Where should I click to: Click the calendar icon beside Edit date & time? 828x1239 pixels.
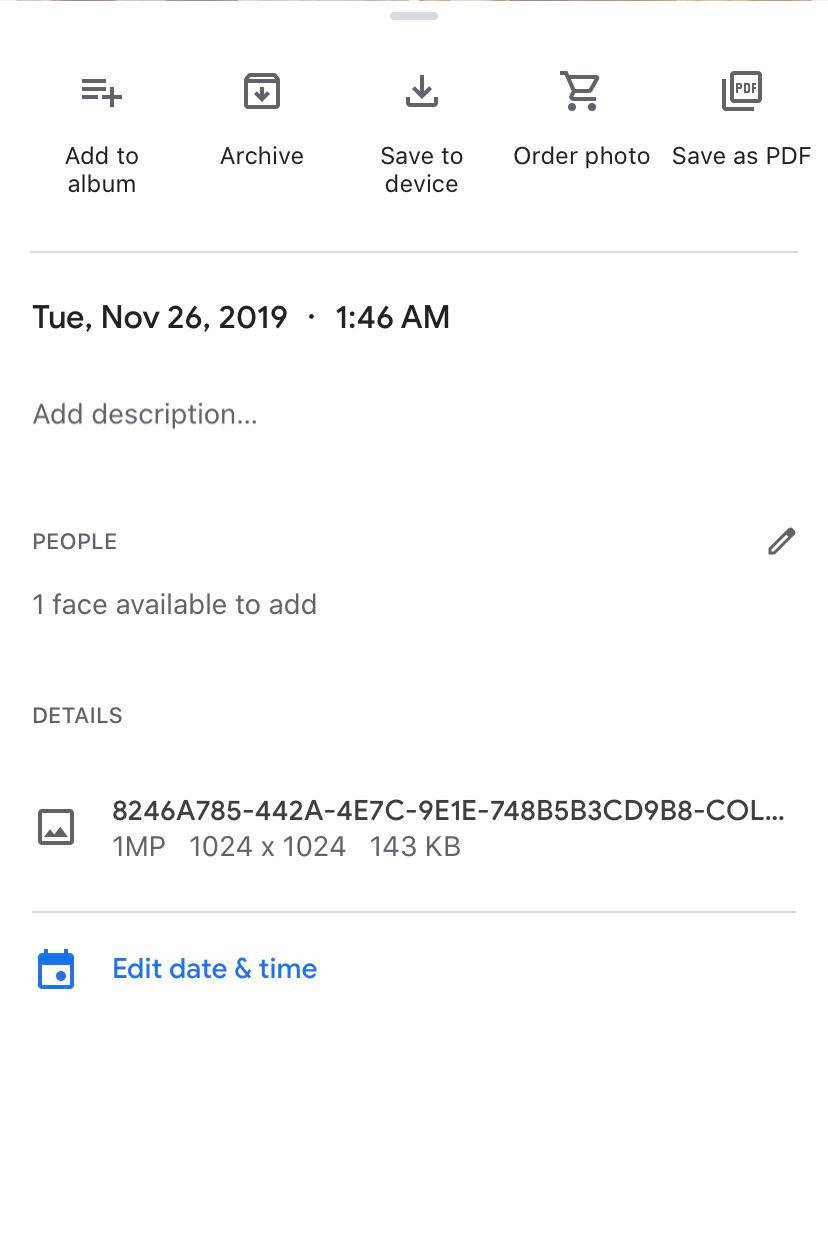(x=56, y=968)
